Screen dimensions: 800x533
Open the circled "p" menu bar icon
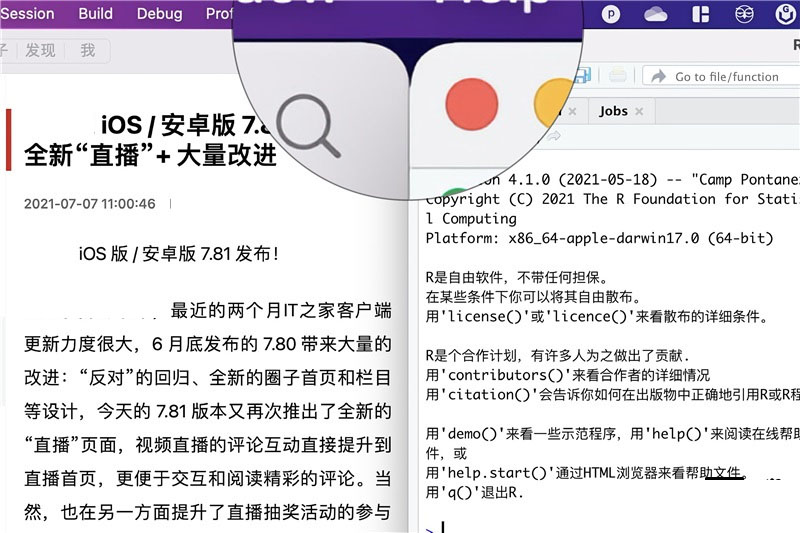tap(611, 14)
